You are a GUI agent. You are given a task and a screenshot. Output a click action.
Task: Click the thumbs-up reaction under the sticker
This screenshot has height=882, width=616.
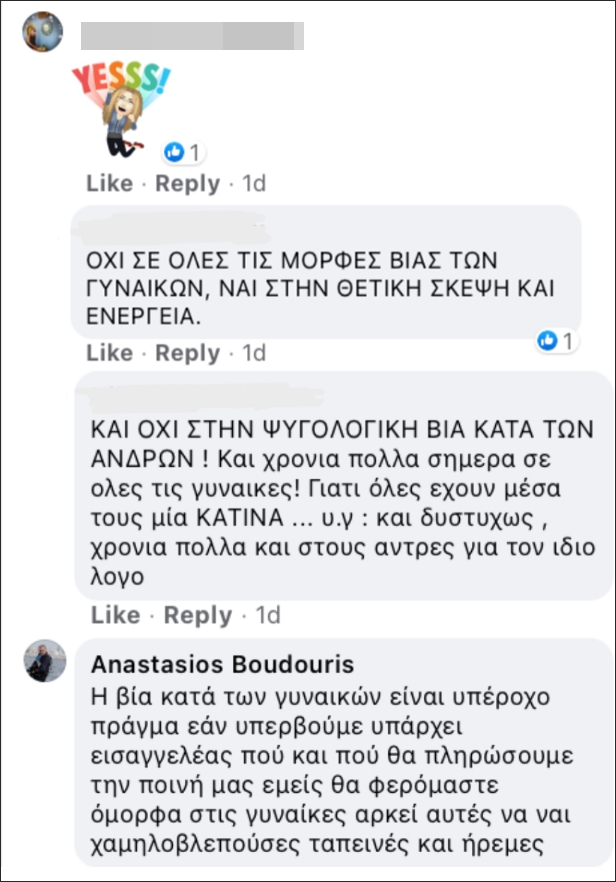coord(174,152)
